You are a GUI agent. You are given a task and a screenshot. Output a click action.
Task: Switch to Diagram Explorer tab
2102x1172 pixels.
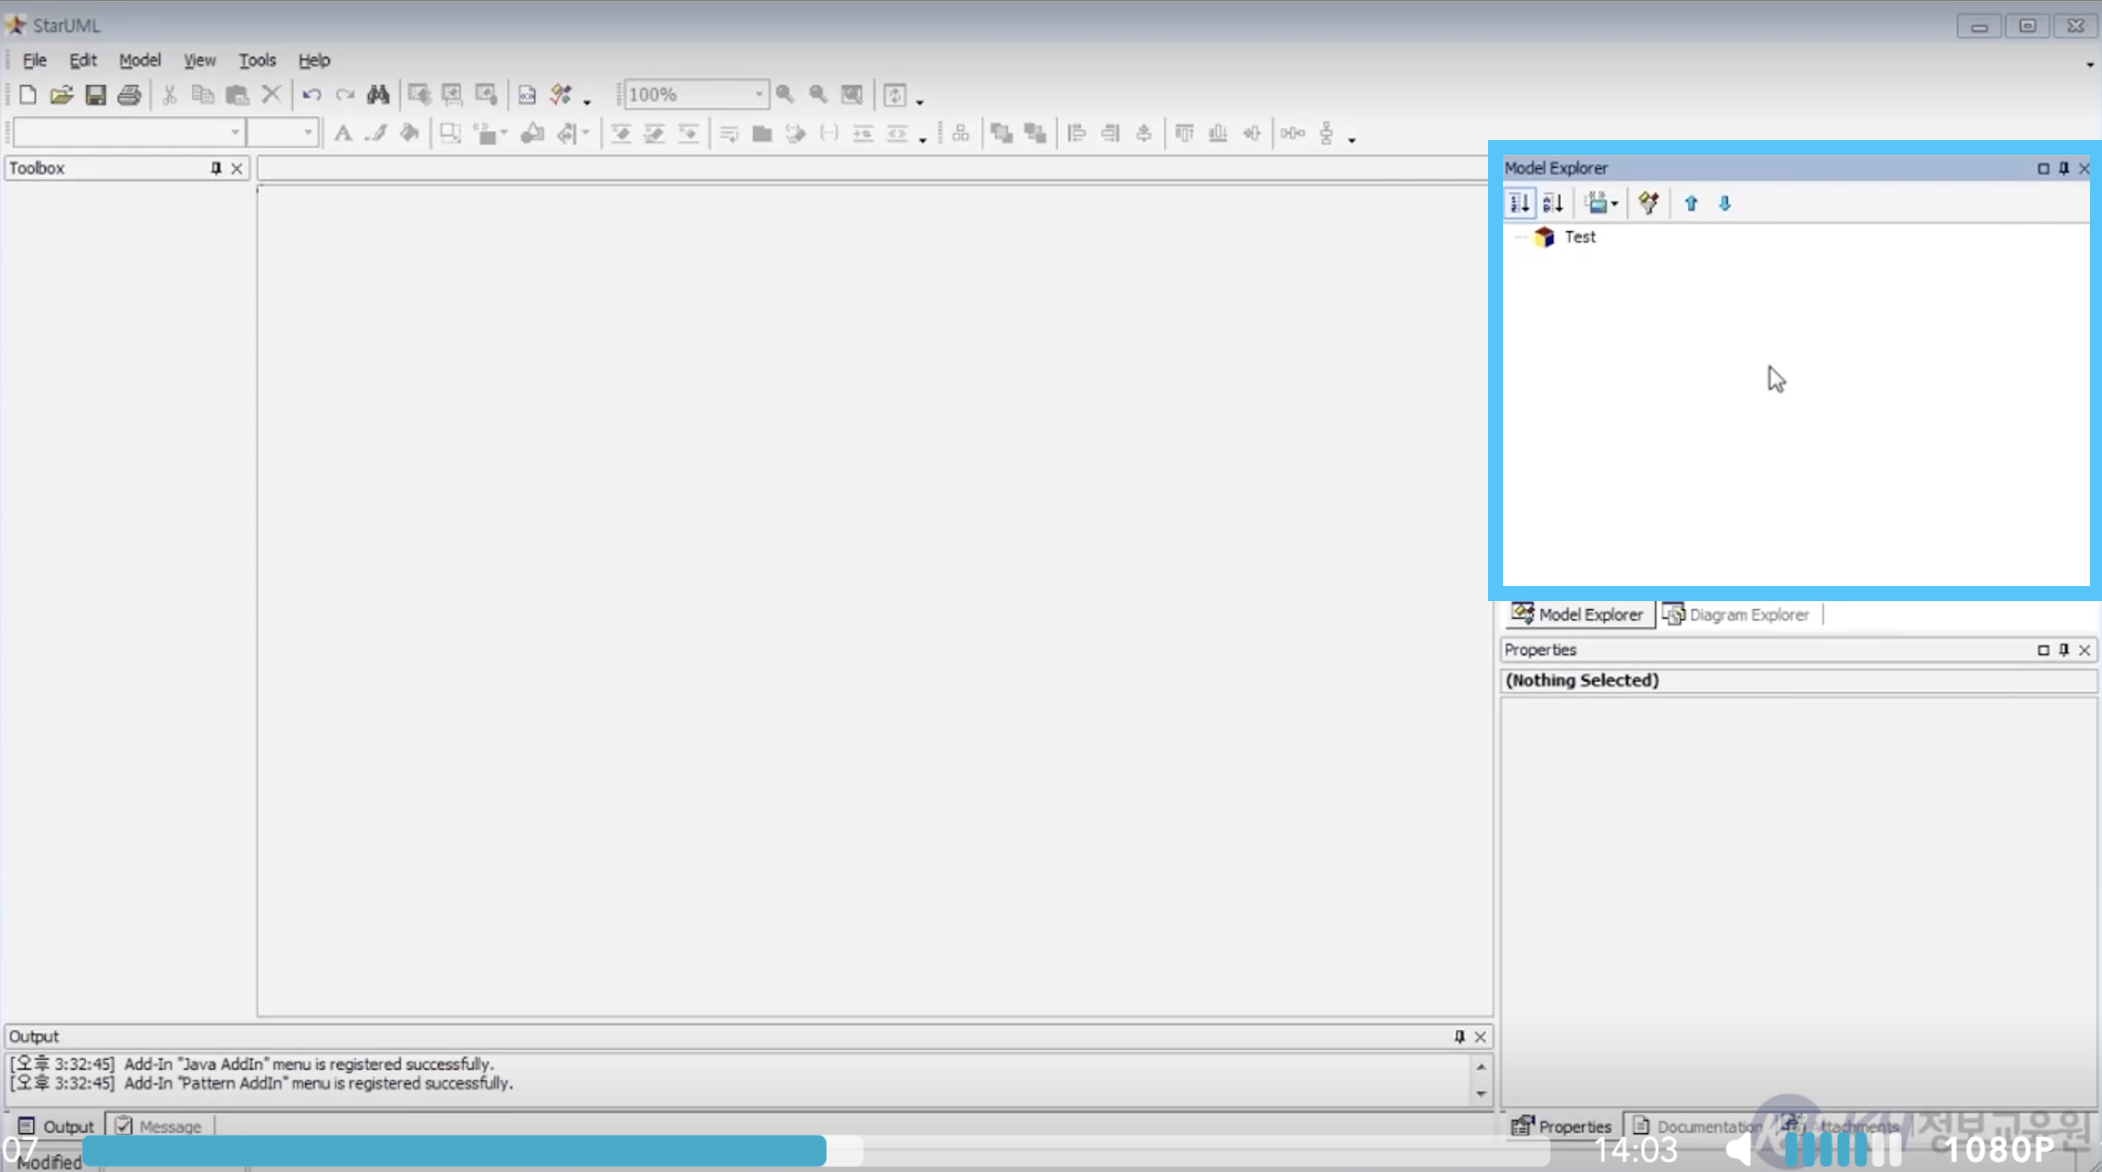coord(1737,614)
